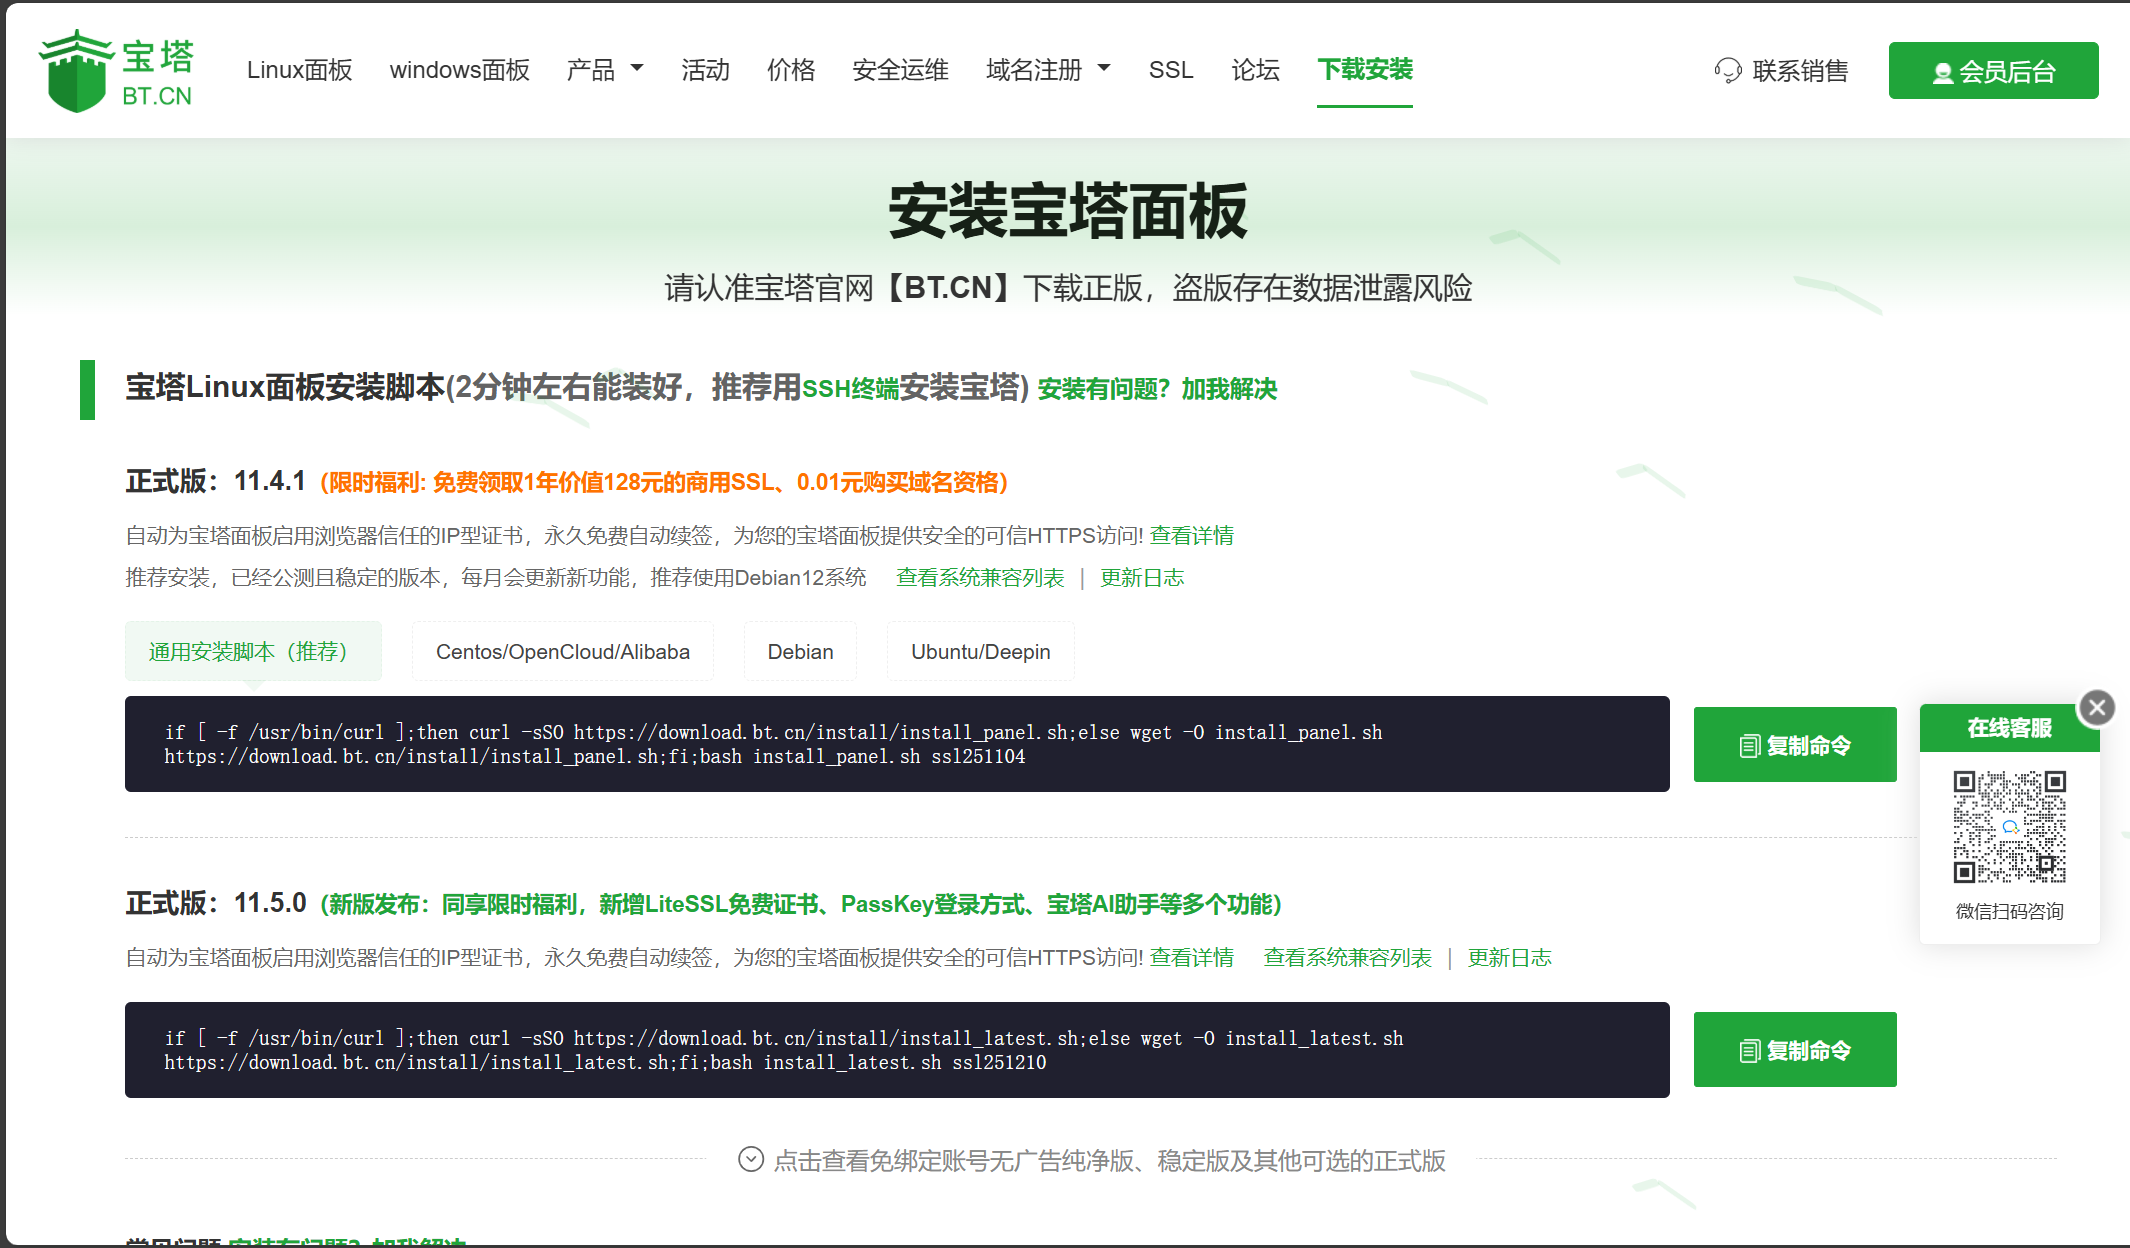
Task: Open the 会员后台 member dashboard
Action: click(1993, 71)
